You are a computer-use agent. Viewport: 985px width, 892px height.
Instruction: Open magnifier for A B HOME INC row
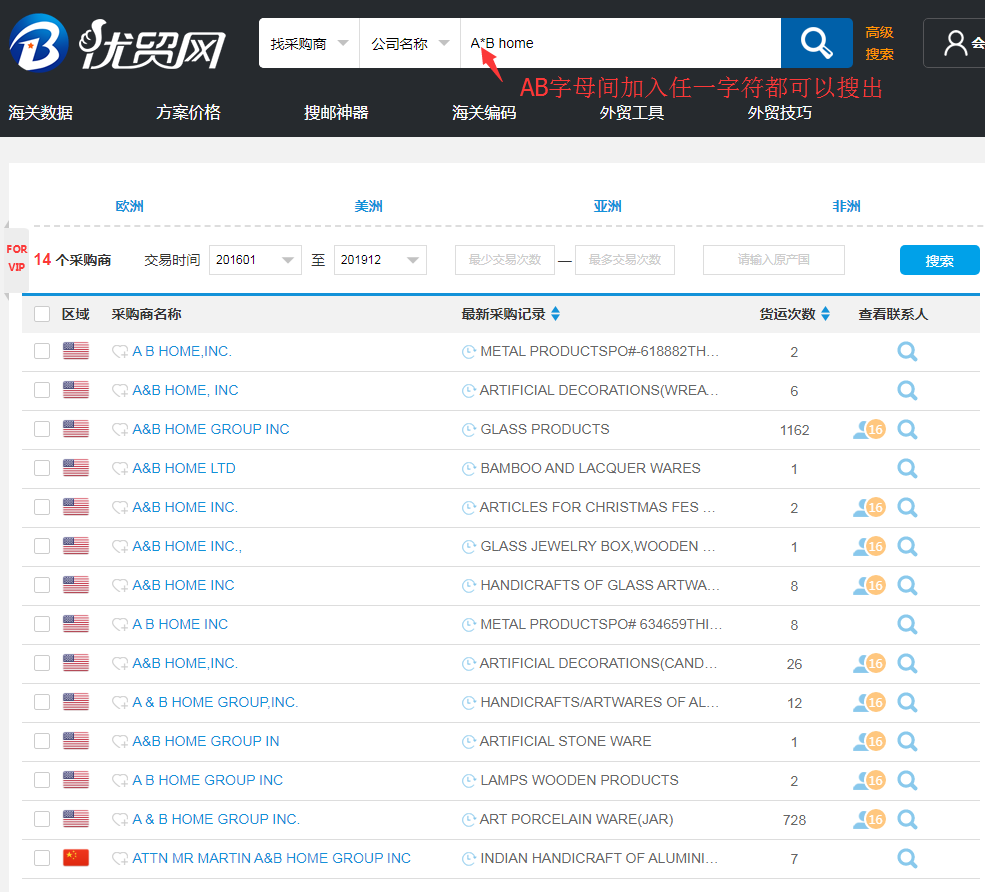click(907, 624)
